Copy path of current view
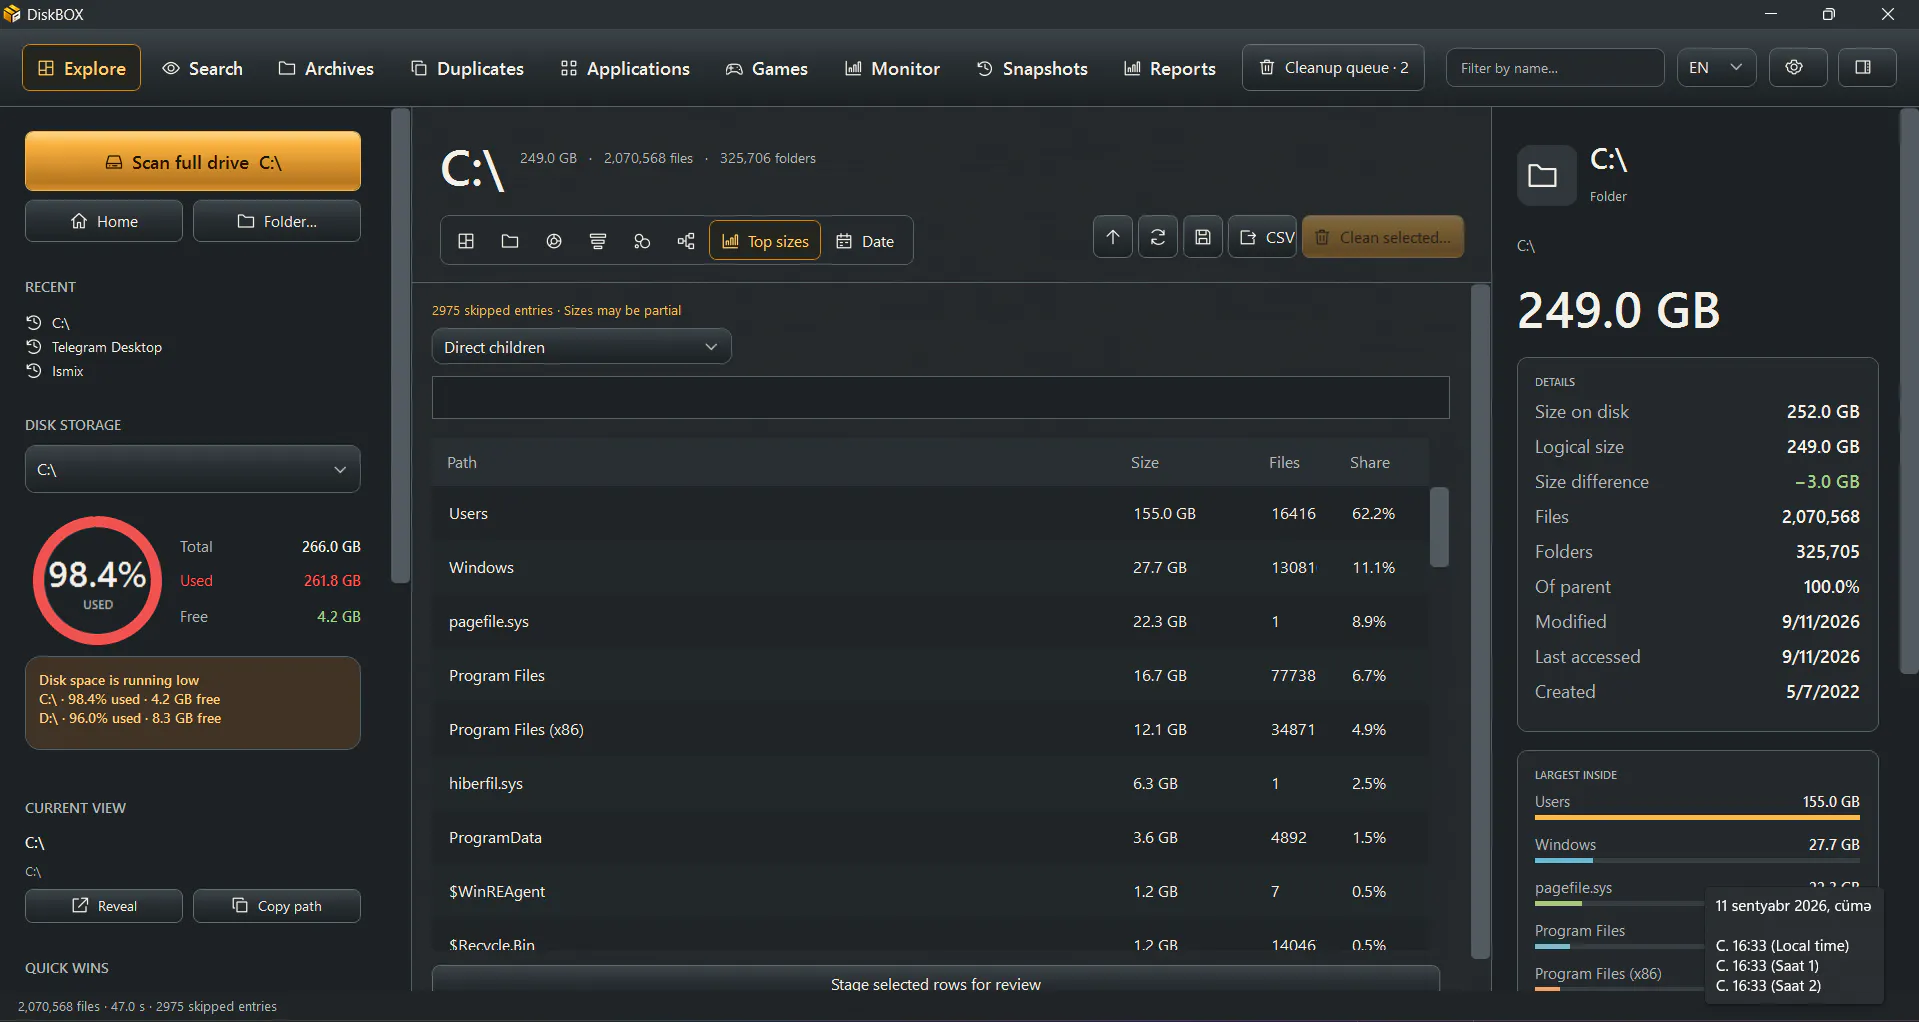Image resolution: width=1919 pixels, height=1022 pixels. click(277, 906)
